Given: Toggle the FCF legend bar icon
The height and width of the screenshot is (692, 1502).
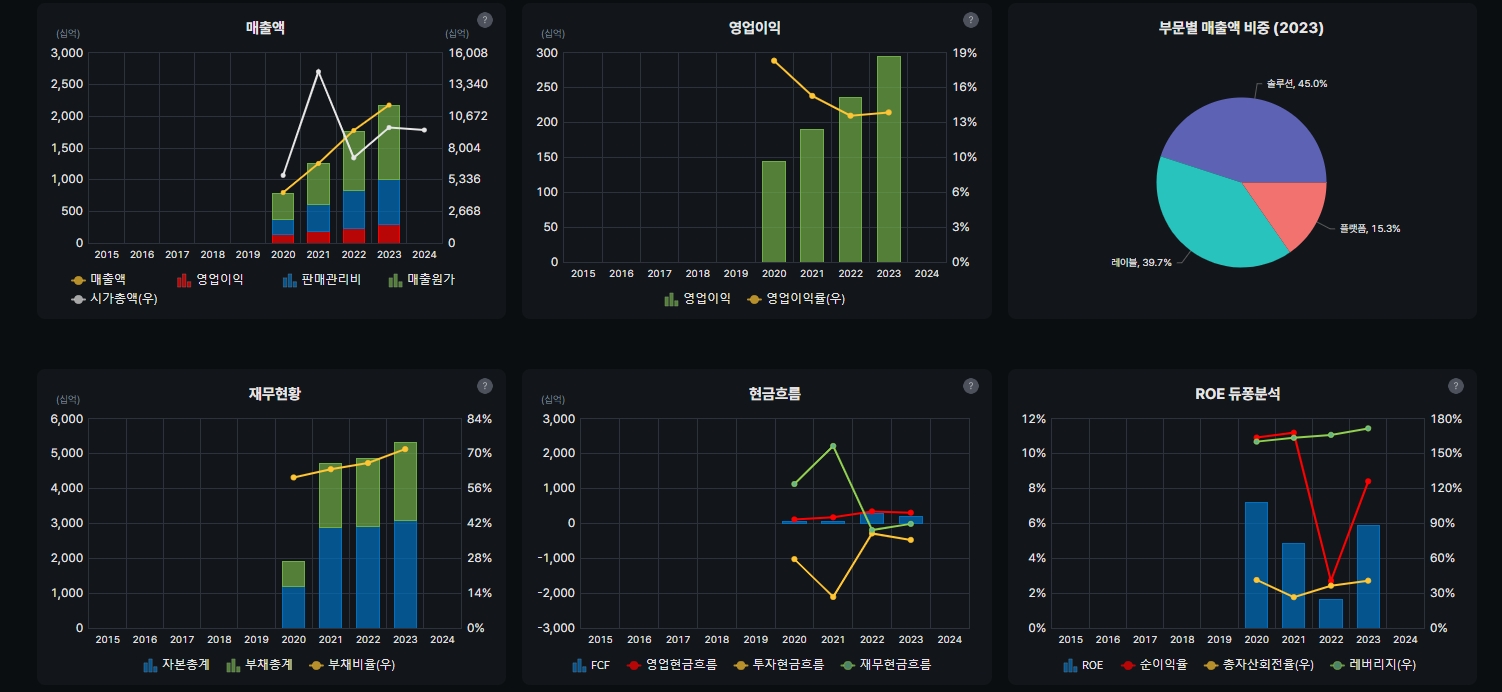Looking at the screenshot, I should click(580, 664).
